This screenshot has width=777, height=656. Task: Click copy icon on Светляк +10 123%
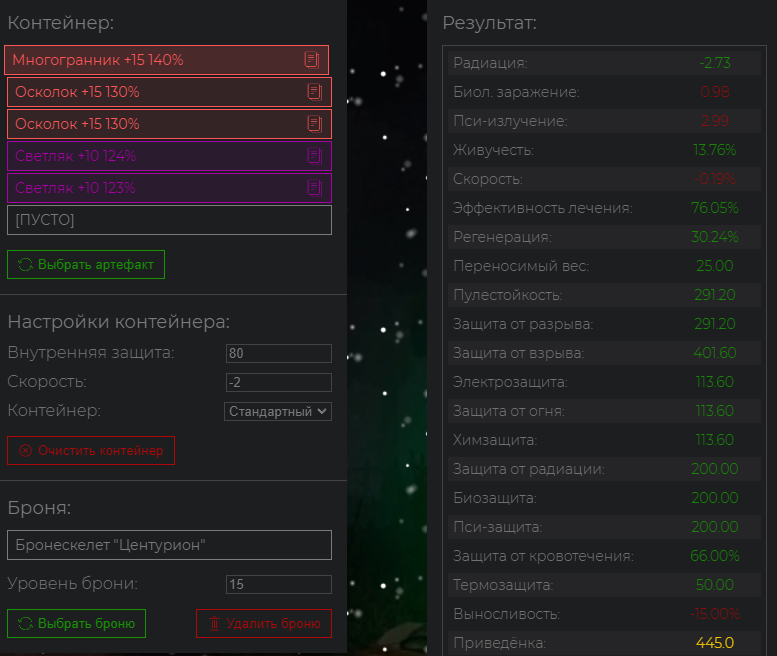[x=315, y=188]
